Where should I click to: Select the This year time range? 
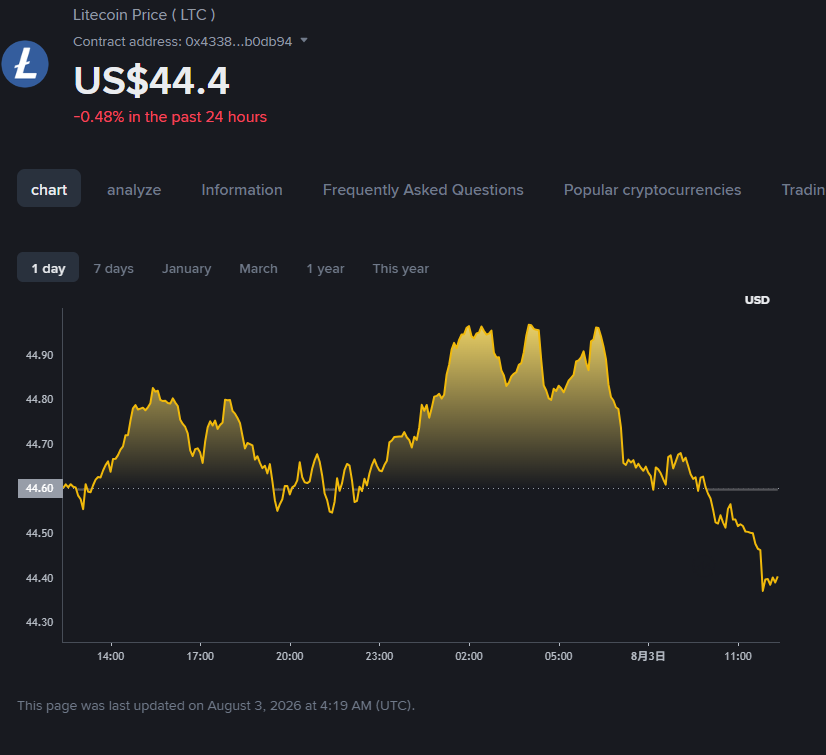pos(400,269)
